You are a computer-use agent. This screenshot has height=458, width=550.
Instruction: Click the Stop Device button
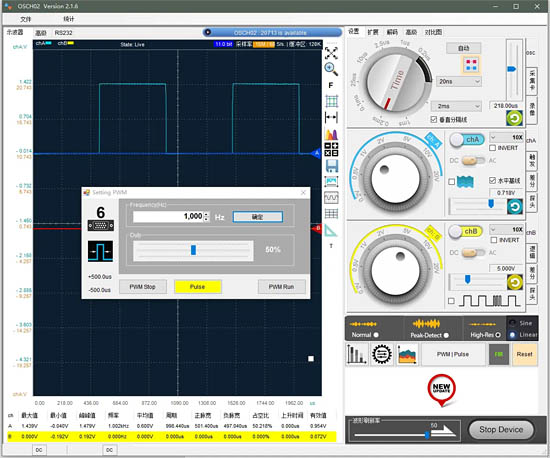[501, 430]
